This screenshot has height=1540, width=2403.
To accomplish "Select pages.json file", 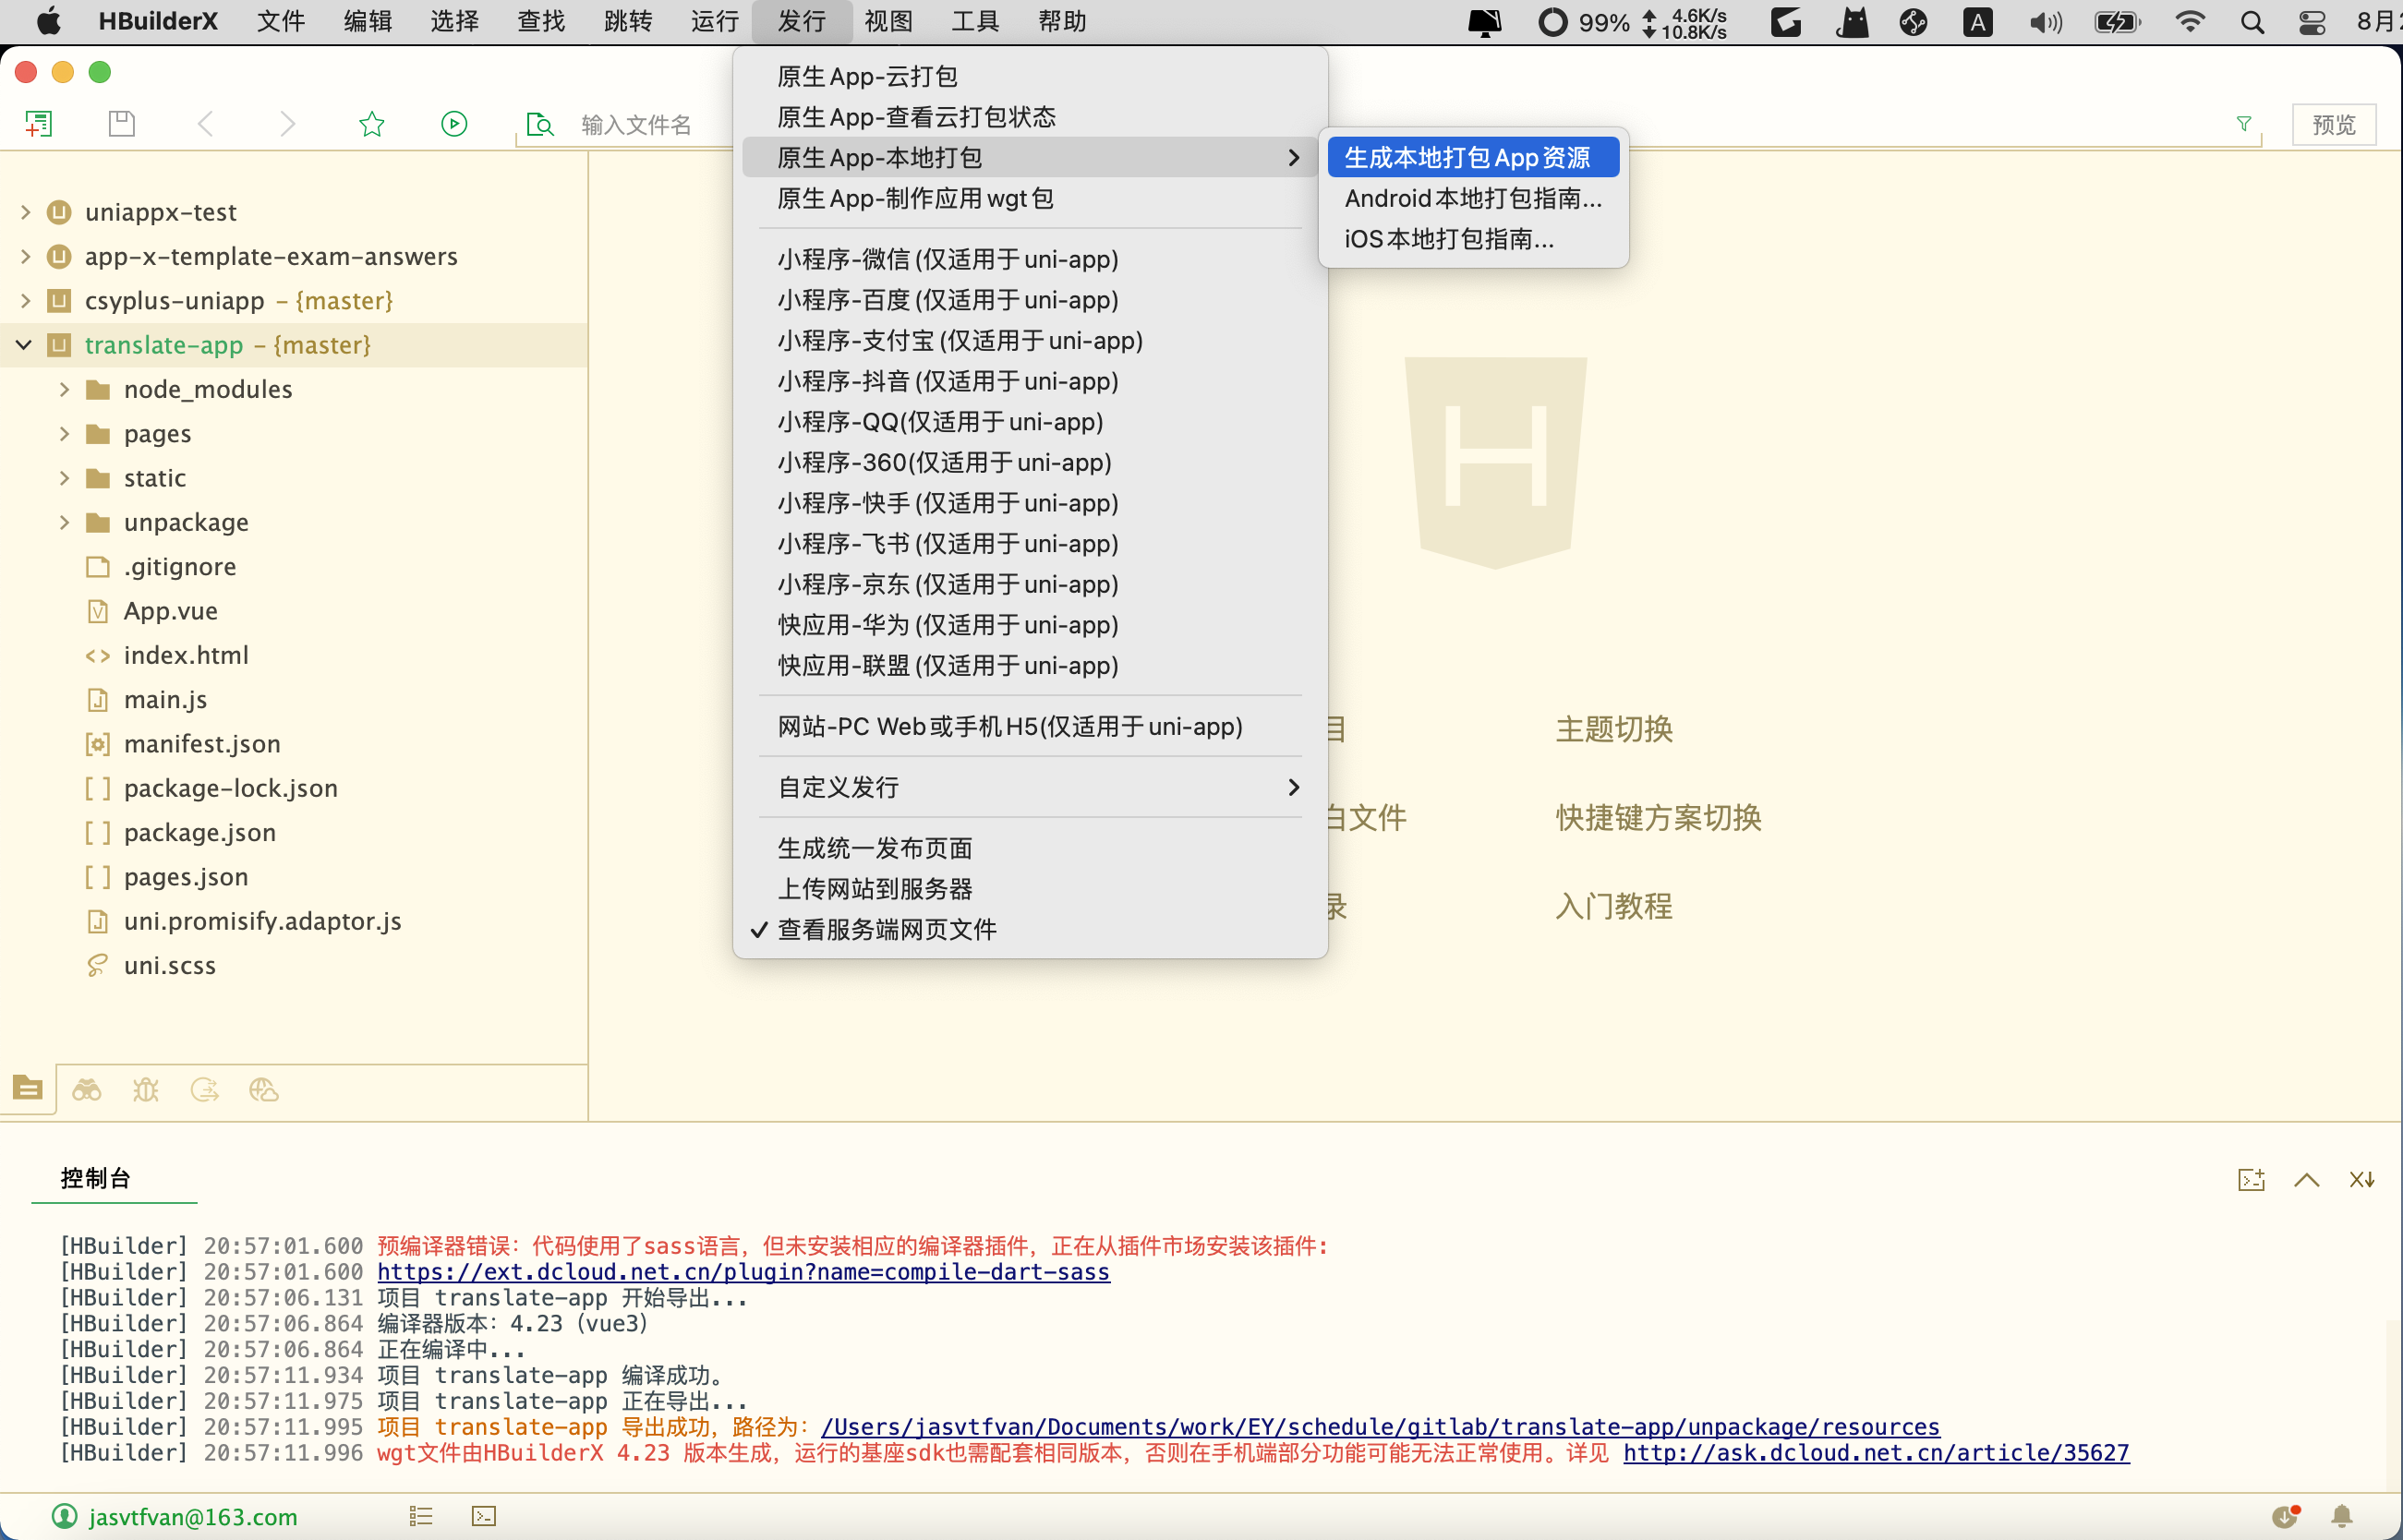I will tap(186, 876).
